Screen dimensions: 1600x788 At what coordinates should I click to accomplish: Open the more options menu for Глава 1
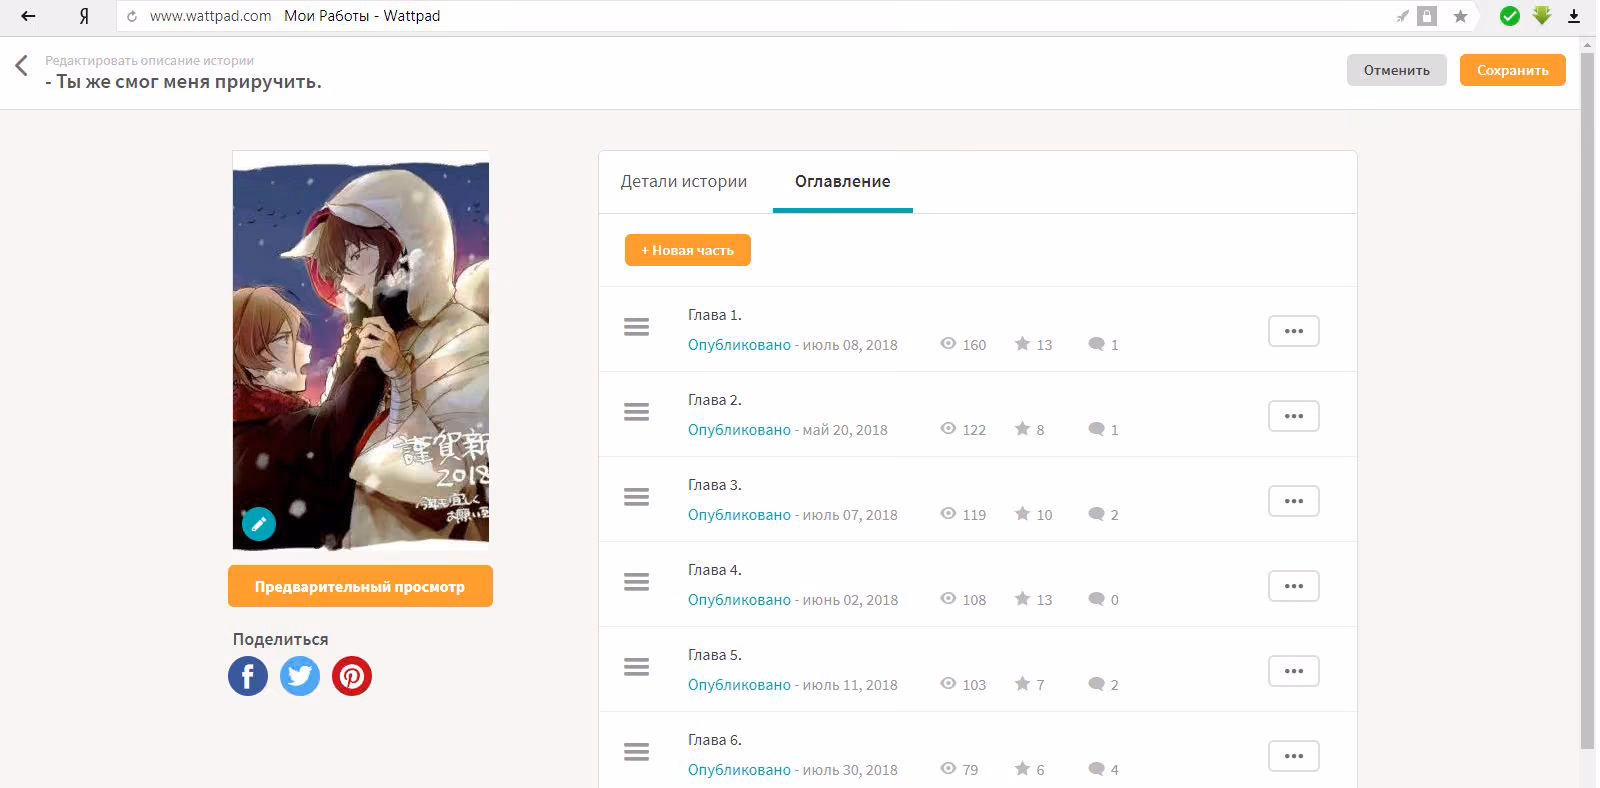(1294, 331)
